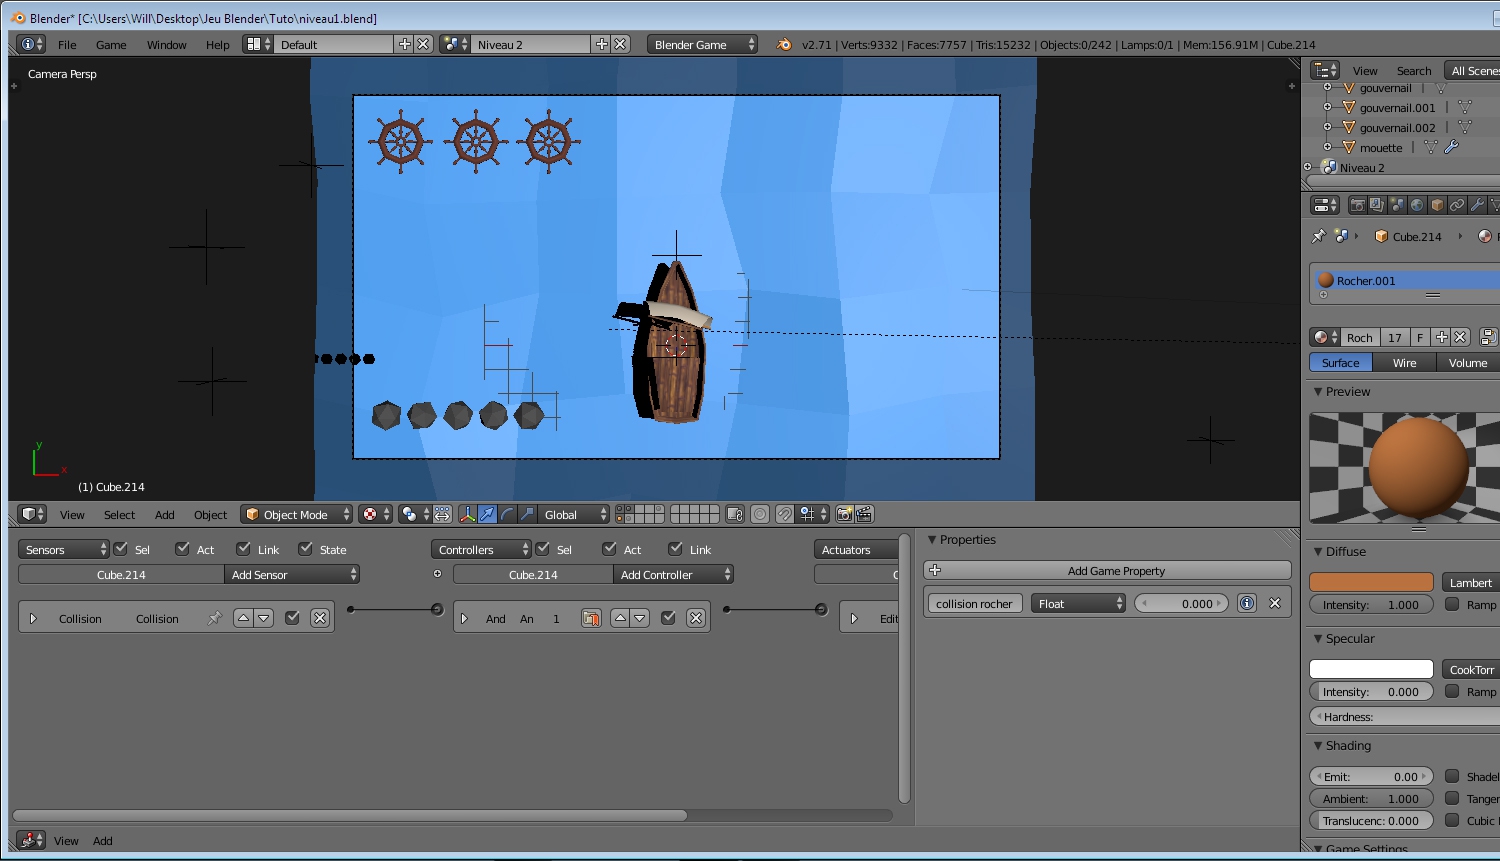Open the Blender Game engine dropdown

click(x=702, y=44)
